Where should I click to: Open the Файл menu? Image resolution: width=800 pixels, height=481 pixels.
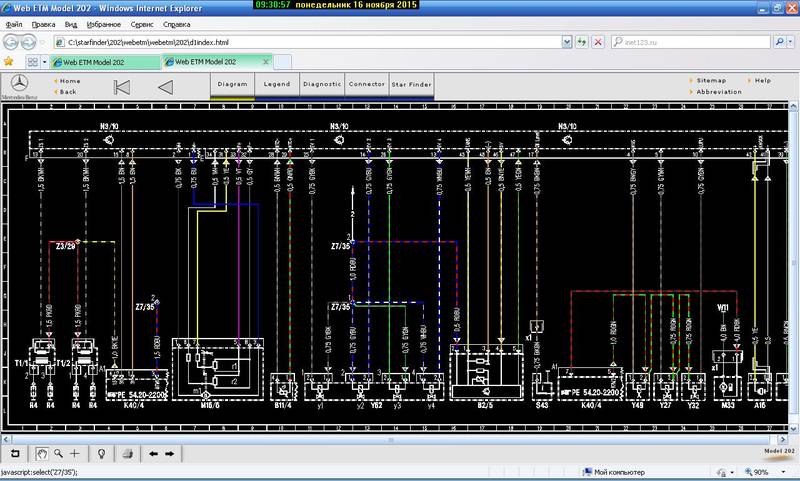(x=13, y=24)
